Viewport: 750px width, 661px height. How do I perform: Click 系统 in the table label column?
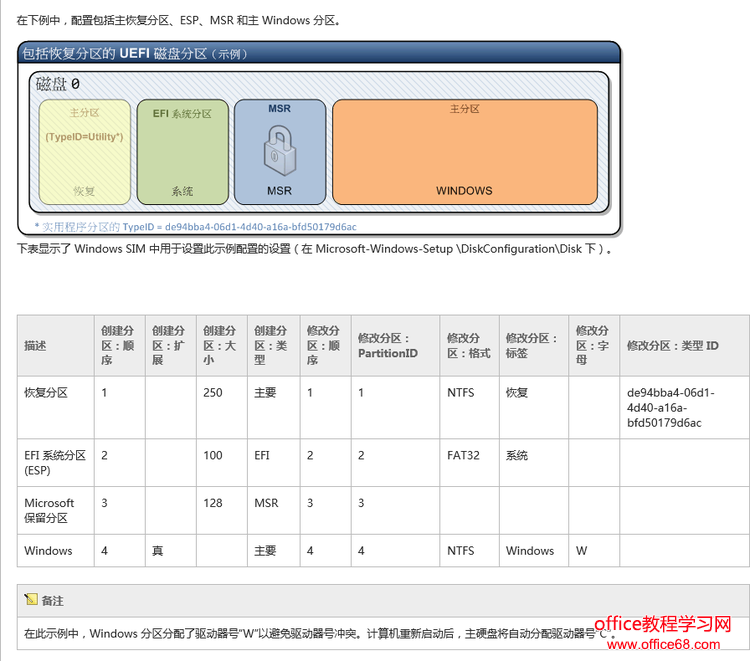click(x=517, y=455)
